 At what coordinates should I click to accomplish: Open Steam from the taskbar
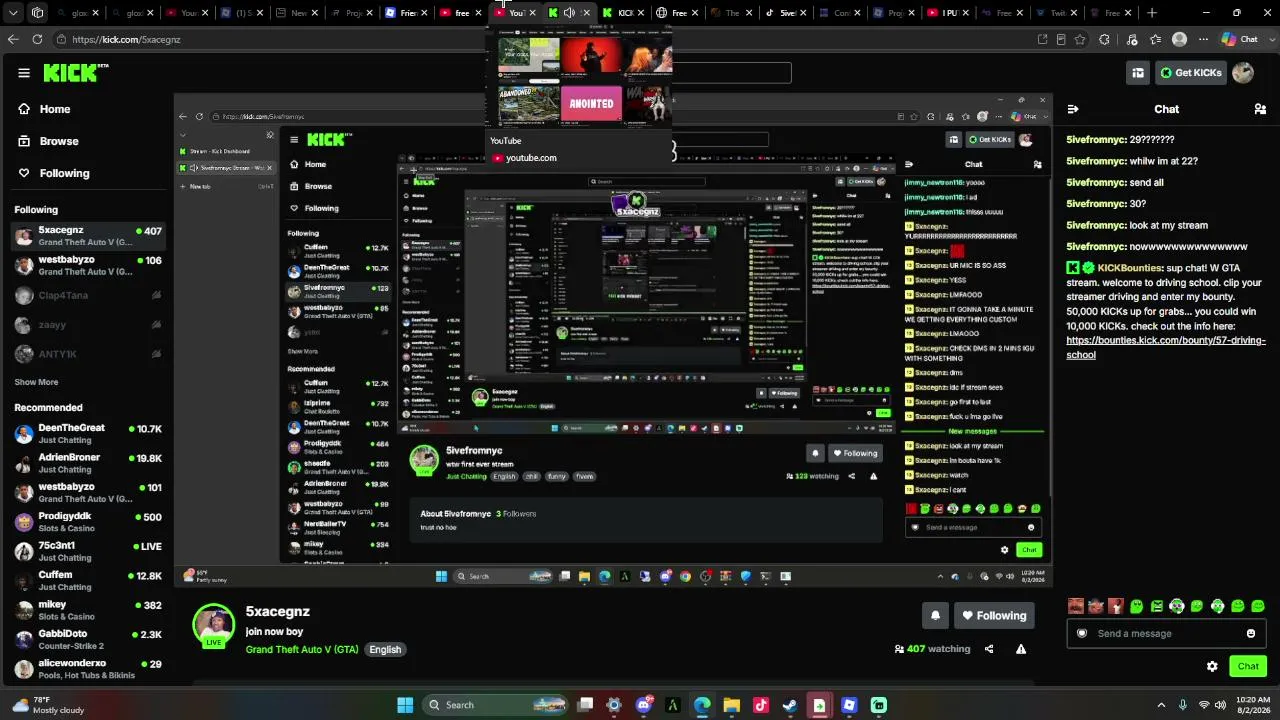(x=790, y=705)
